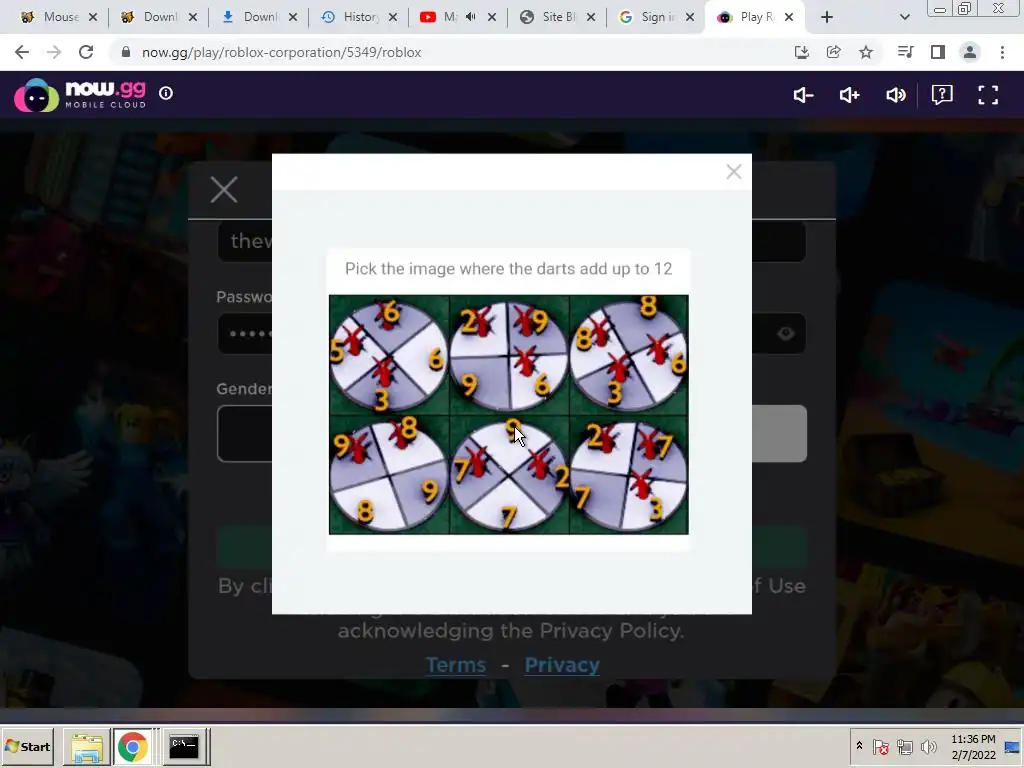Pick the bottom-middle dartboard with 7 and 2 darts
Screen dimensions: 1024x768
pos(509,475)
